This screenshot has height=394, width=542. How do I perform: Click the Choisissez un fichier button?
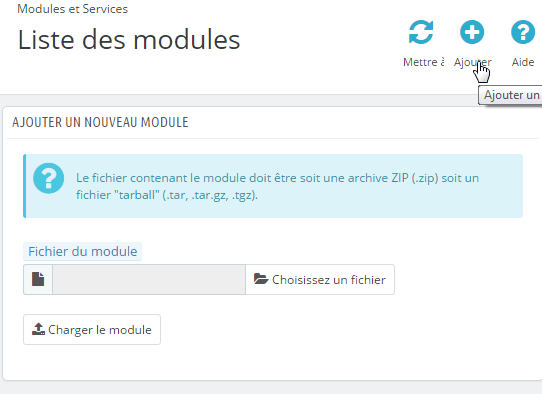(320, 280)
